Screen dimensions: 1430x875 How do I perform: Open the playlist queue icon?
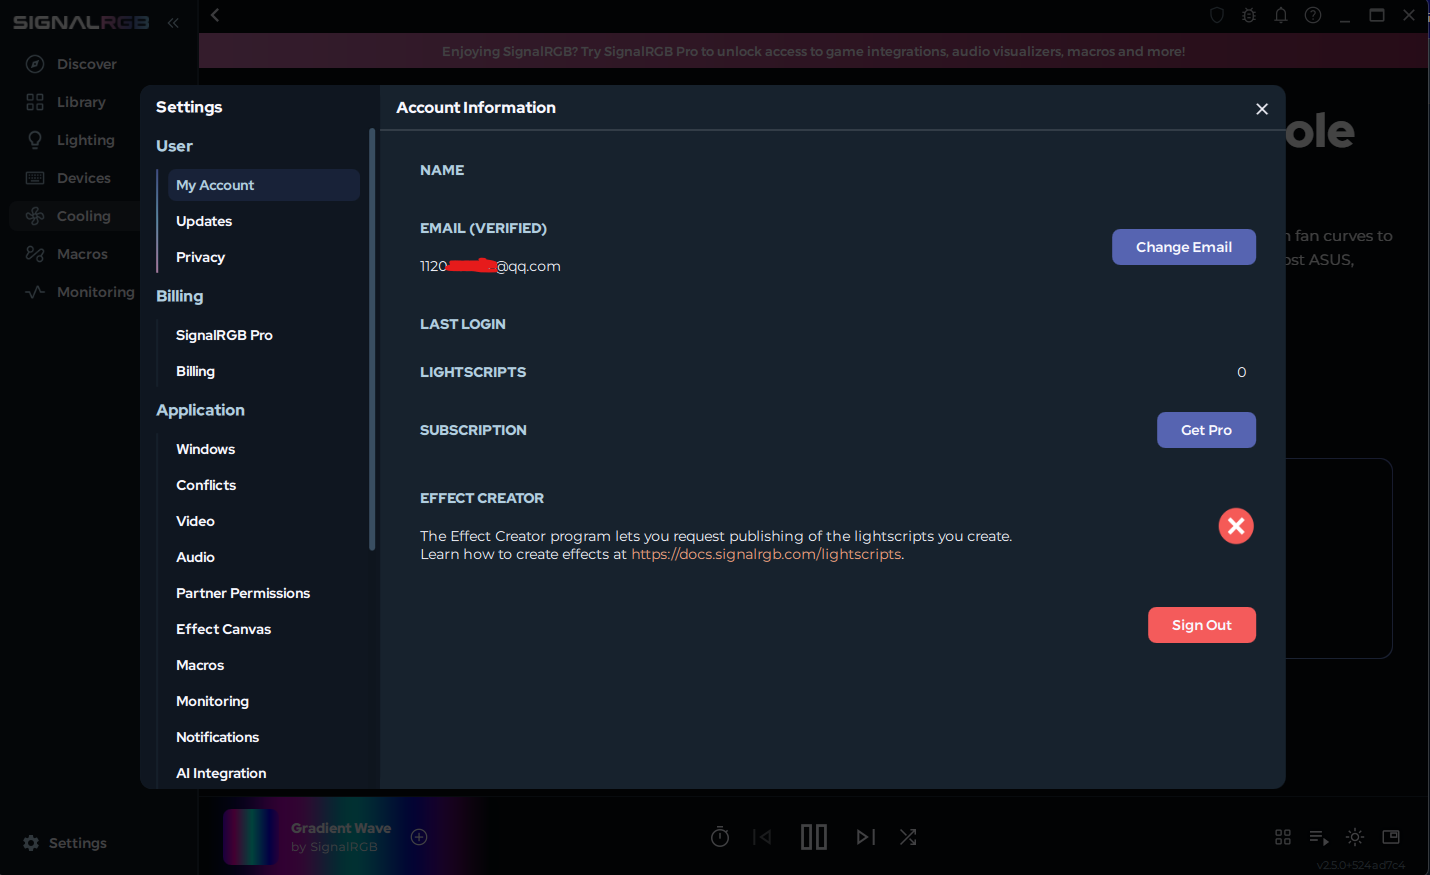[1319, 837]
